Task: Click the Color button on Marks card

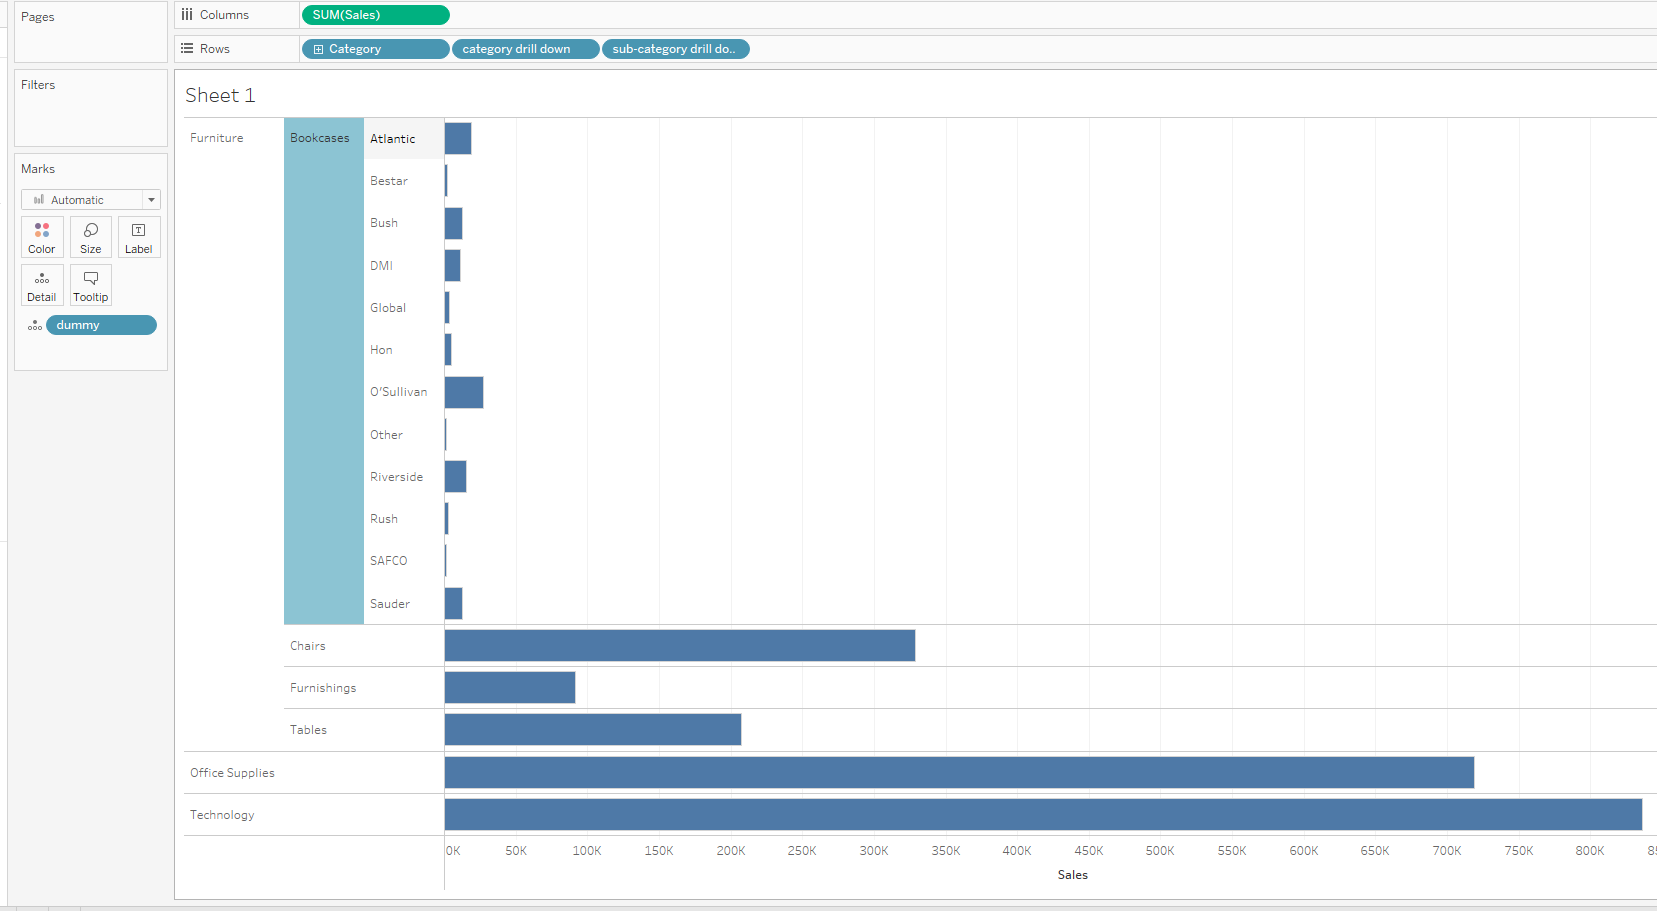Action: coord(42,238)
